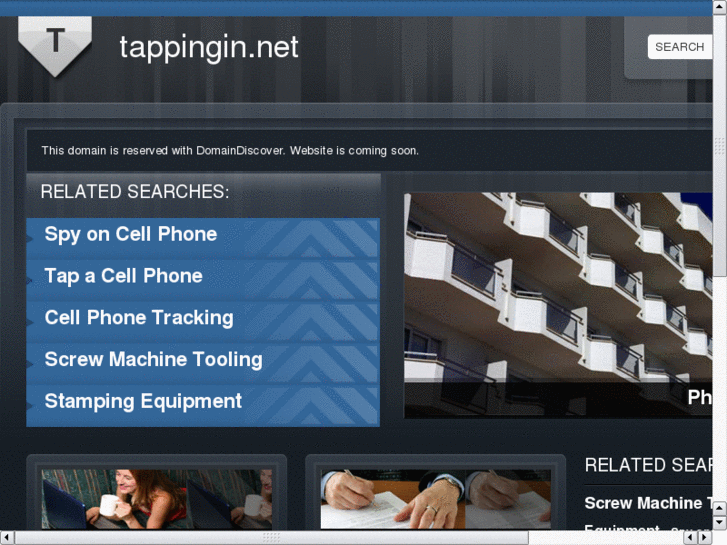Click the tappingin.net site title

click(209, 47)
